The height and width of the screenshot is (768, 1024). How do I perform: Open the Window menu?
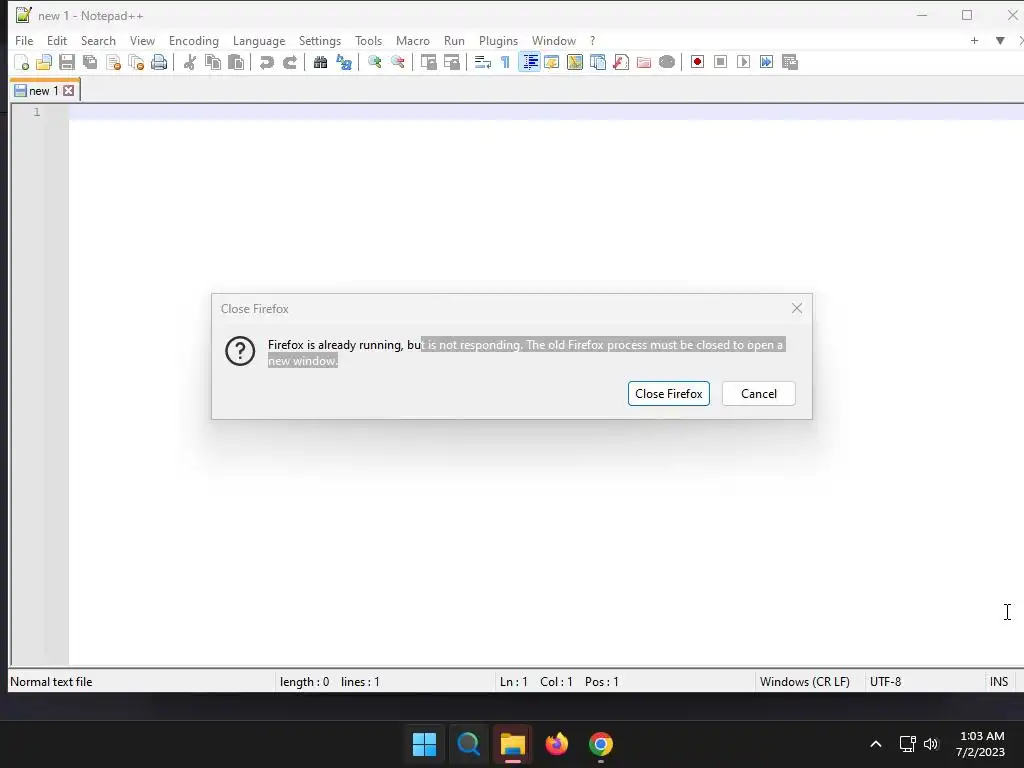[554, 40]
